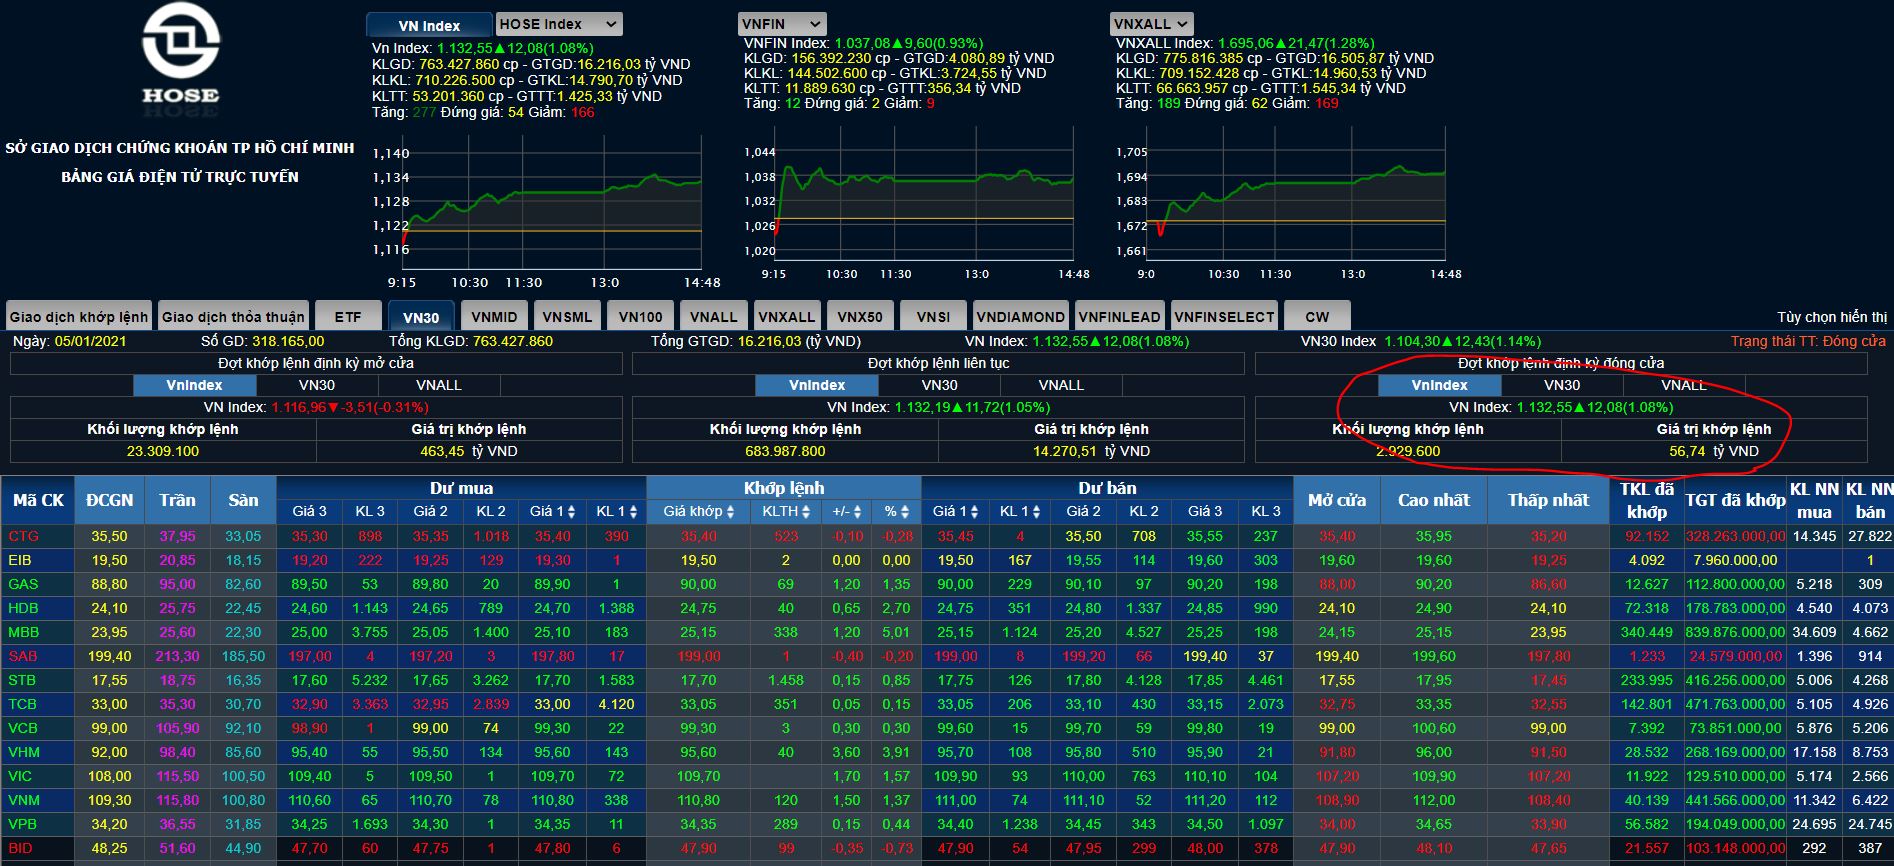Open the ETF tab

(348, 317)
